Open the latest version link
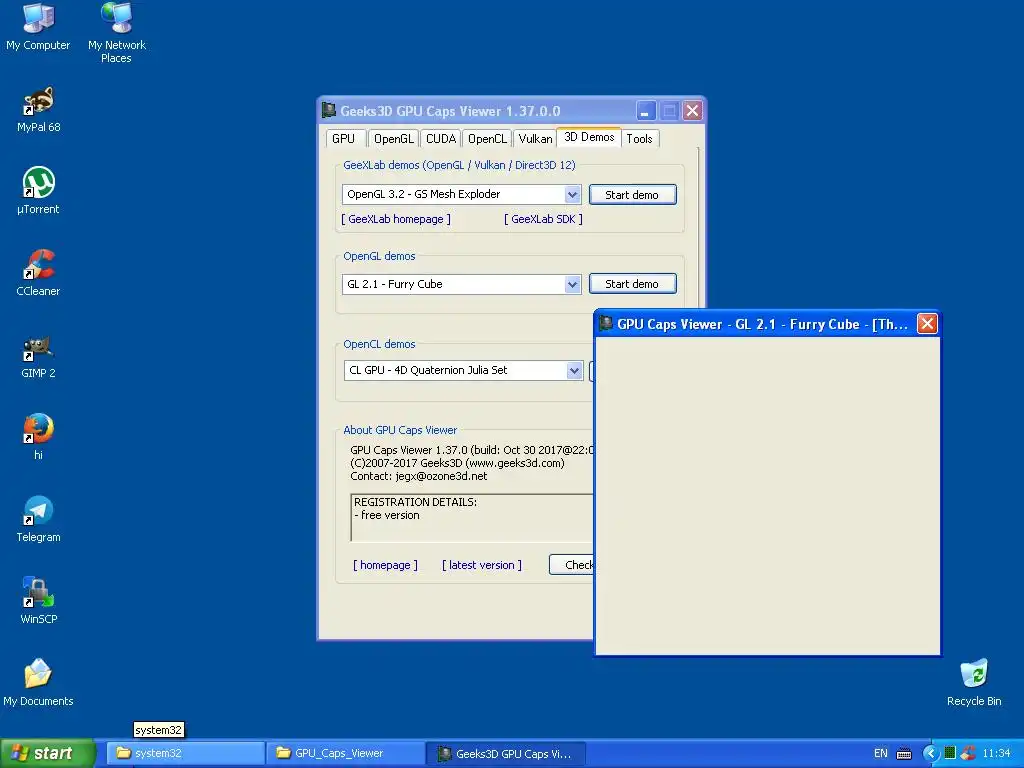The height and width of the screenshot is (768, 1024). point(482,566)
